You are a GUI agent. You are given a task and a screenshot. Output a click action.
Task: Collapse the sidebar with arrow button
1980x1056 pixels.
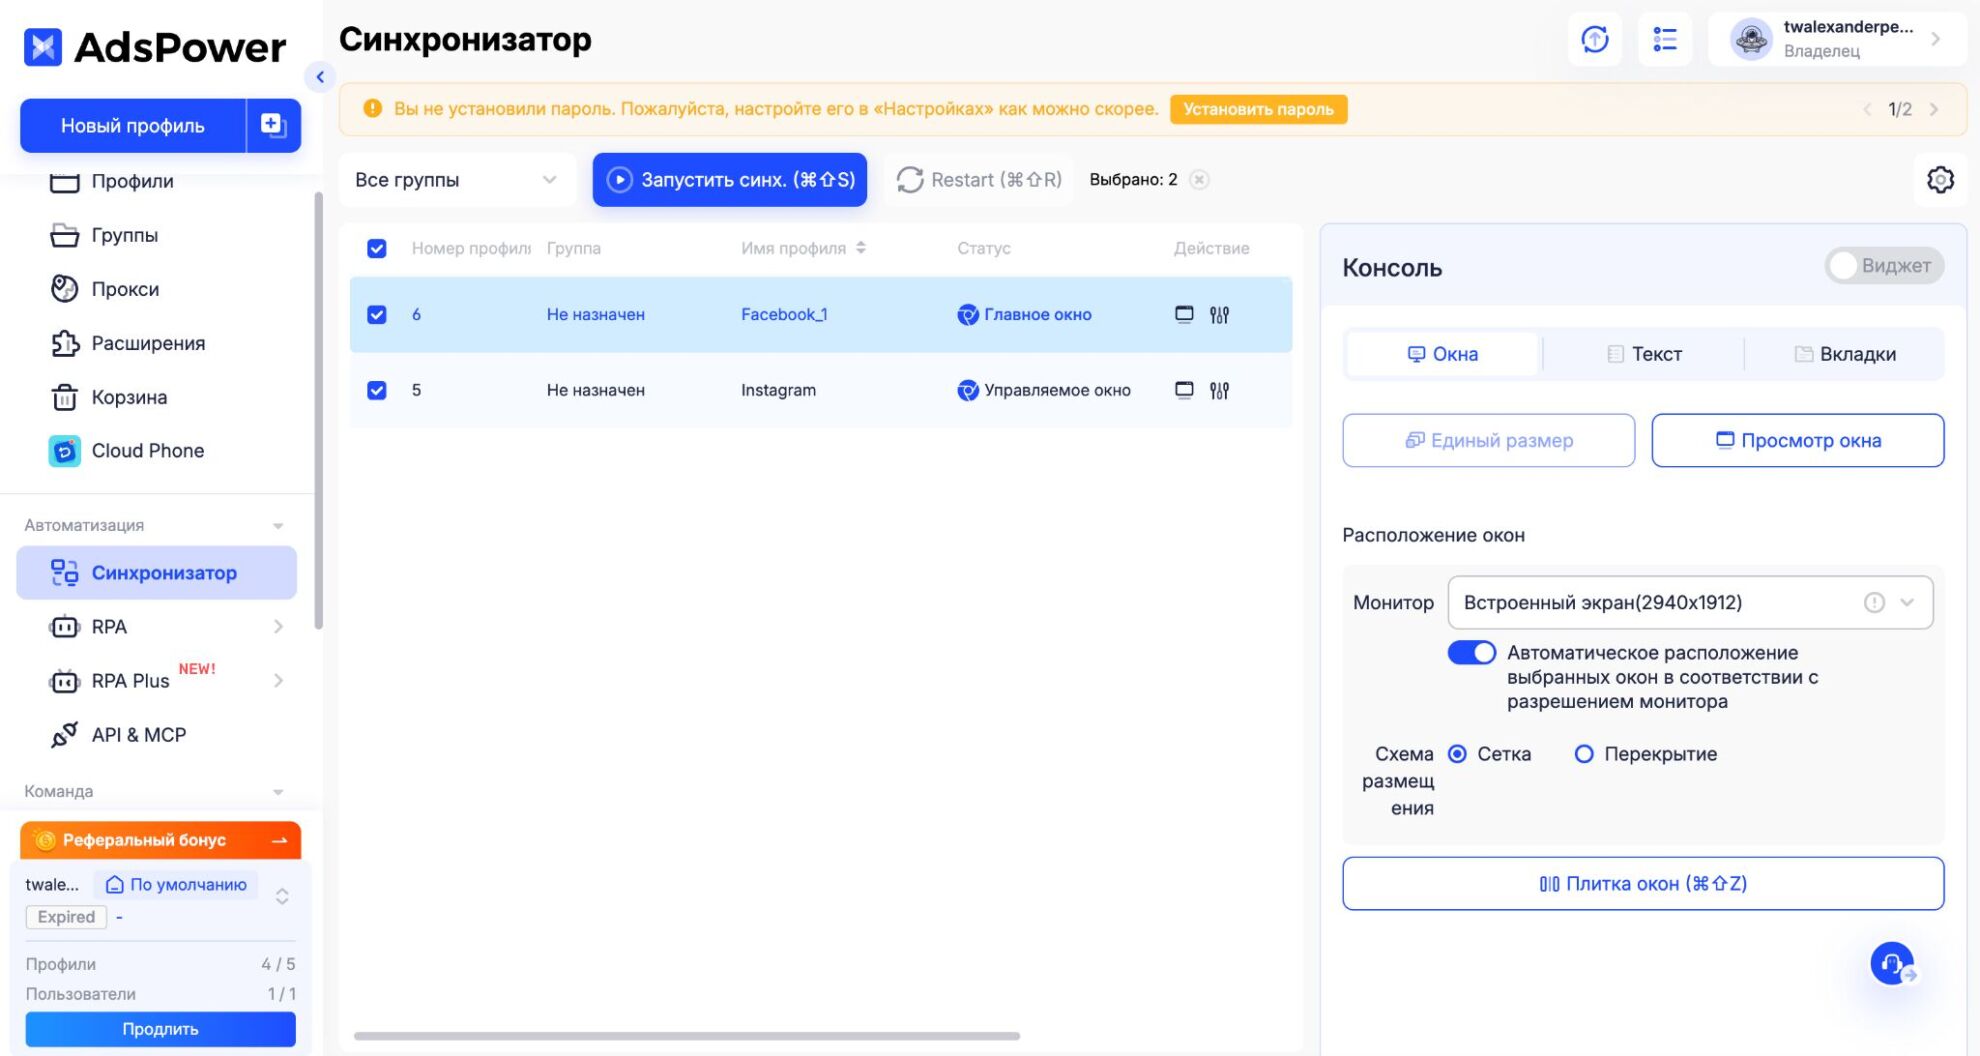(x=320, y=77)
